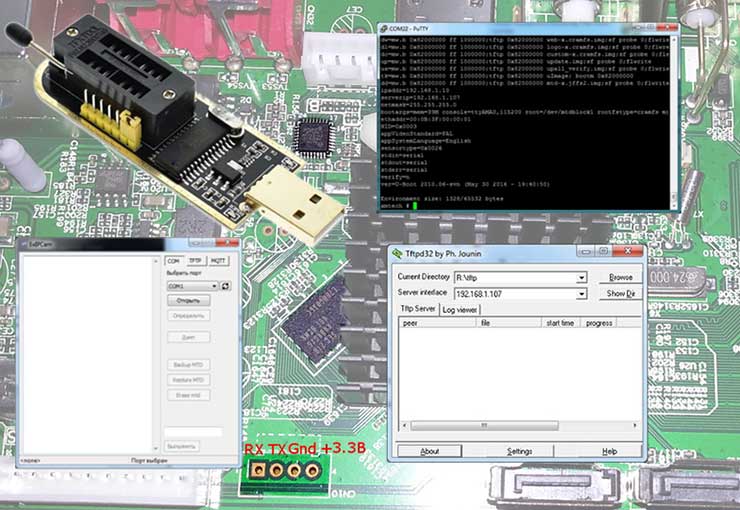This screenshot has height=510, width=740.
Task: Open the Log viewer tab
Action: click(459, 310)
